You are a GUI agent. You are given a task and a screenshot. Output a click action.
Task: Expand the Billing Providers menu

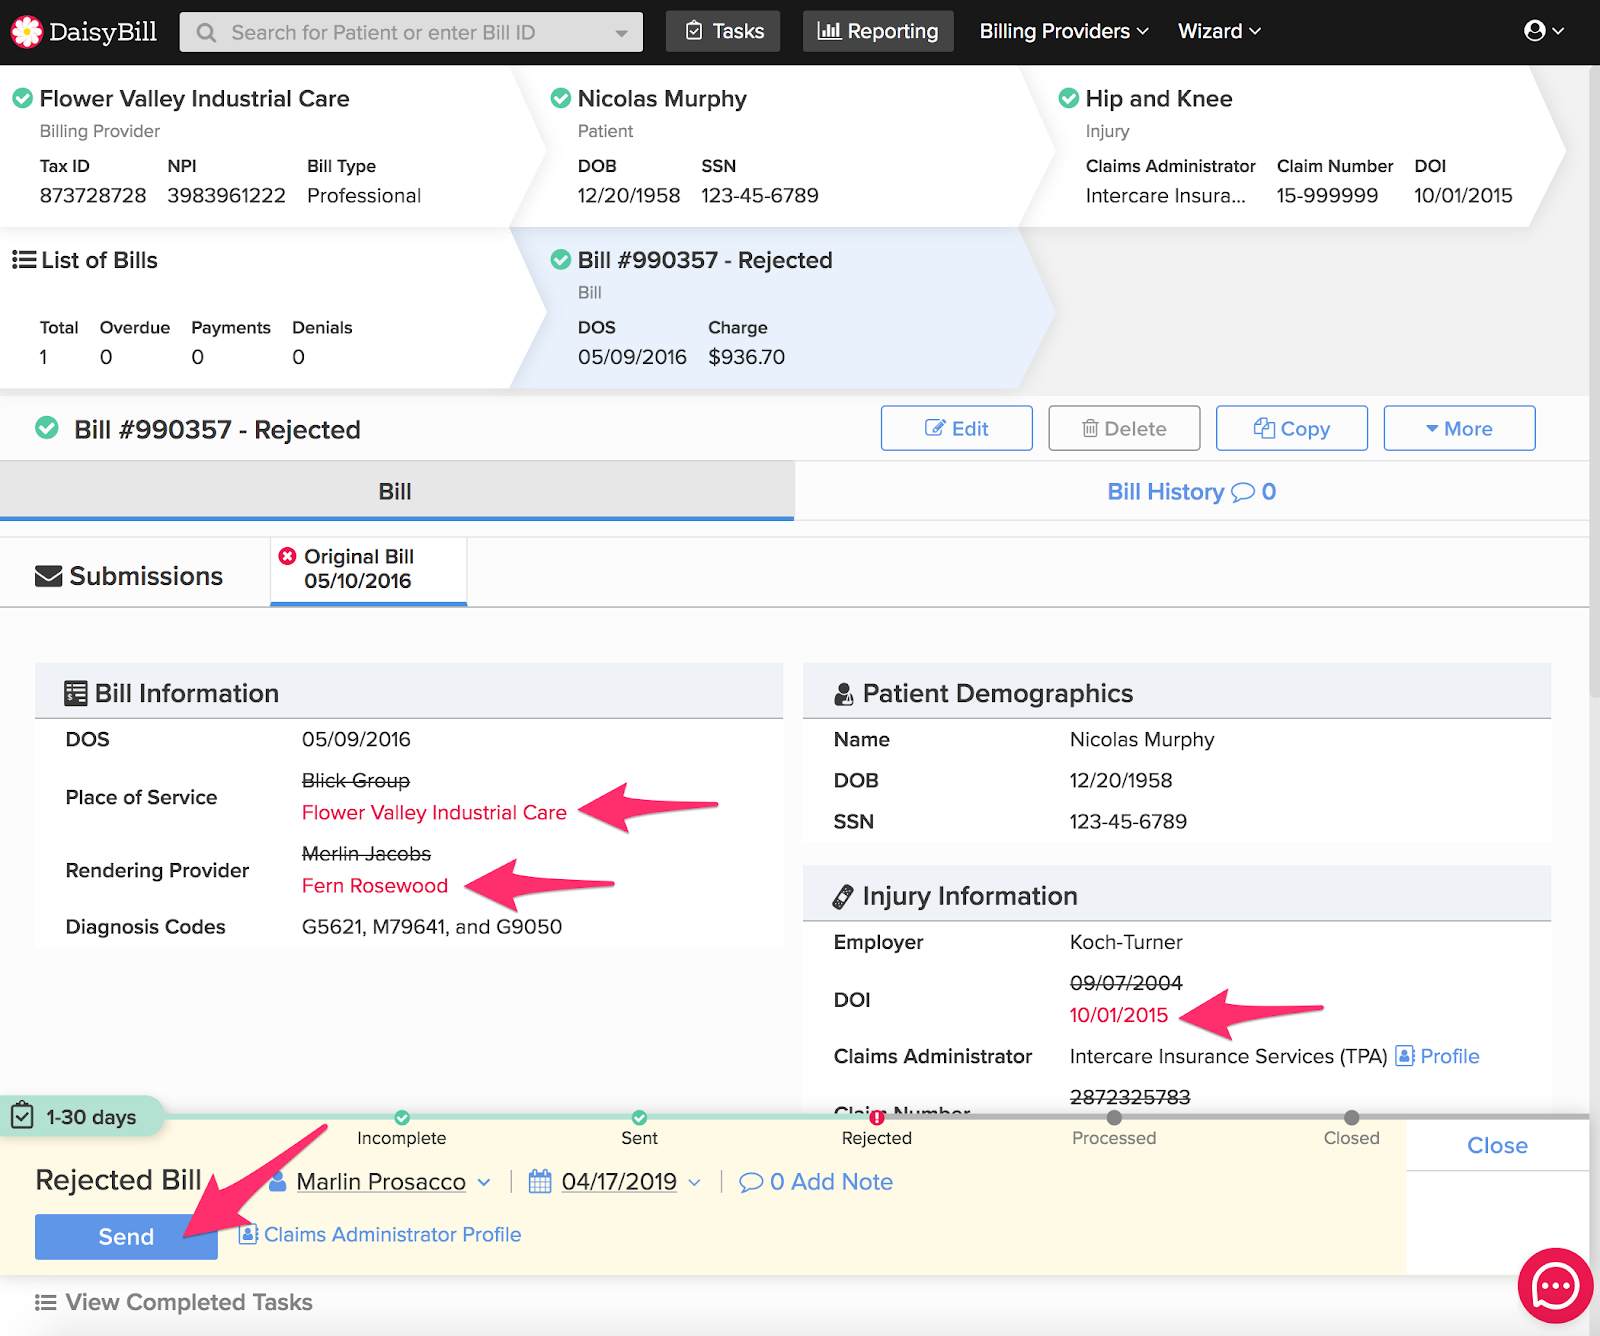pos(1064,31)
